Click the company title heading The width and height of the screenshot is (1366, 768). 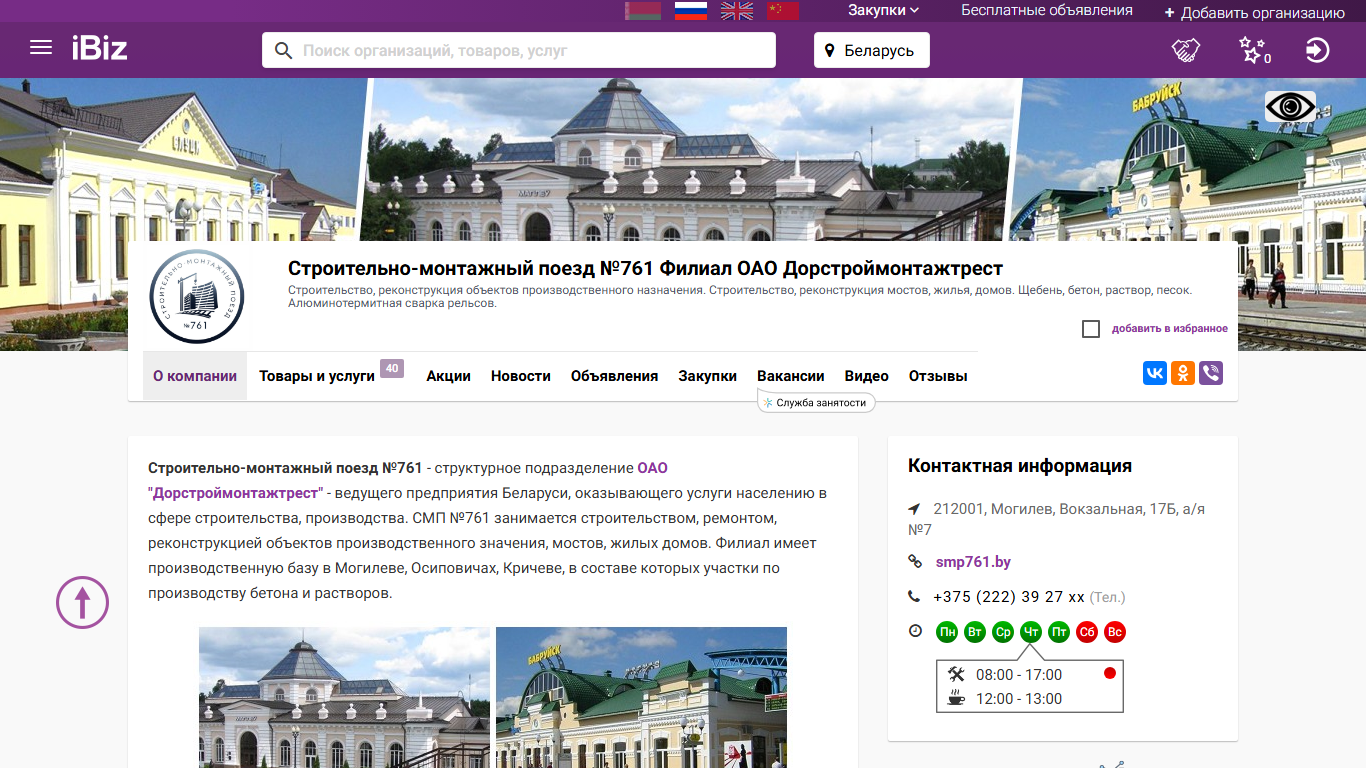coord(645,268)
